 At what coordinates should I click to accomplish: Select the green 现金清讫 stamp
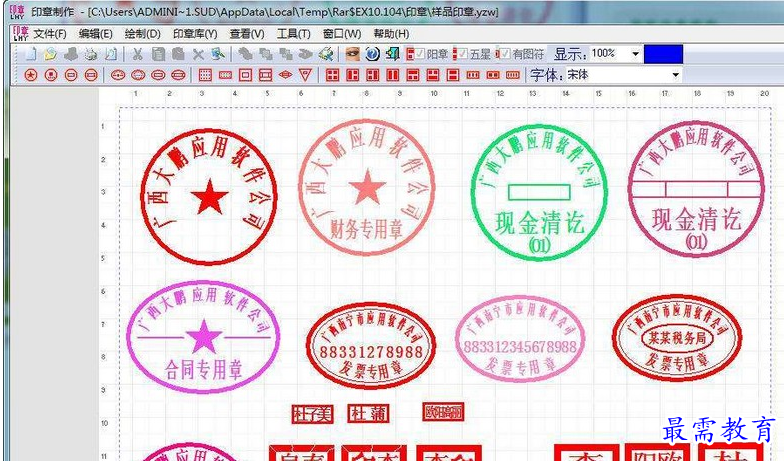539,192
